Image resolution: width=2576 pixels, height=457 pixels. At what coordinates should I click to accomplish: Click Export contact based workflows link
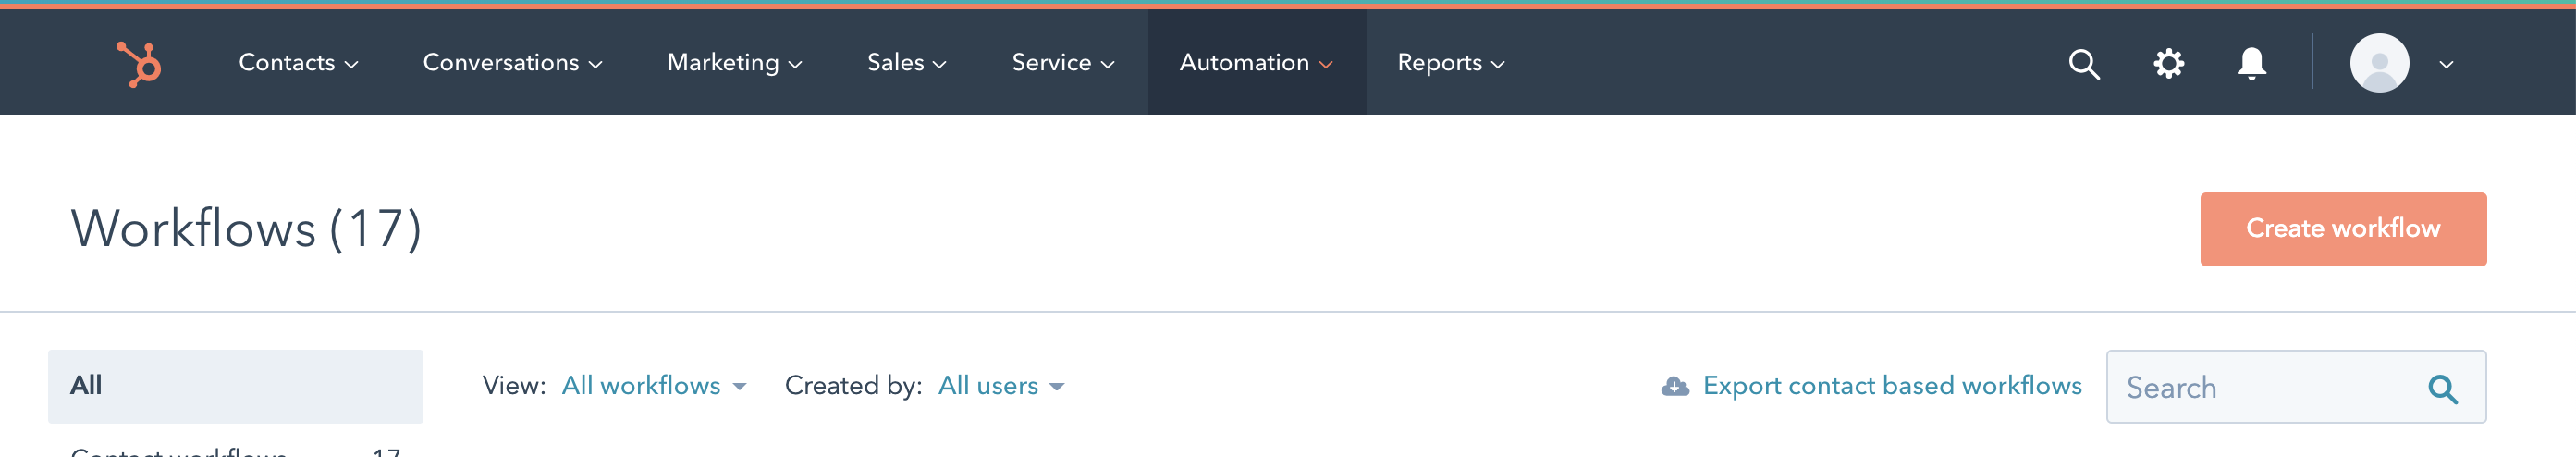pyautogui.click(x=1892, y=386)
